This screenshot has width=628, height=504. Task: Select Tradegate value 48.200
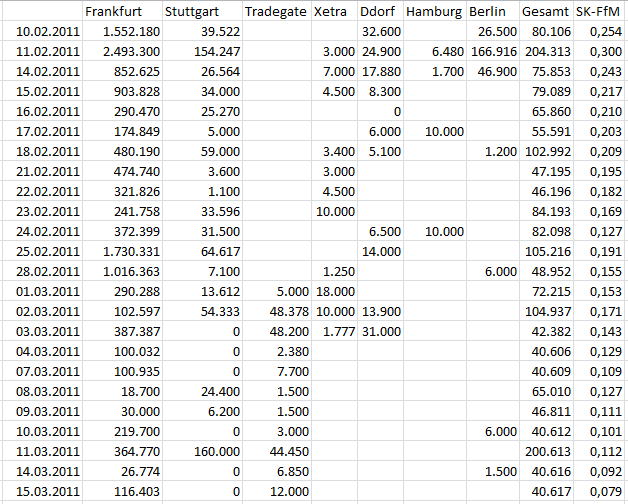[x=277, y=331]
